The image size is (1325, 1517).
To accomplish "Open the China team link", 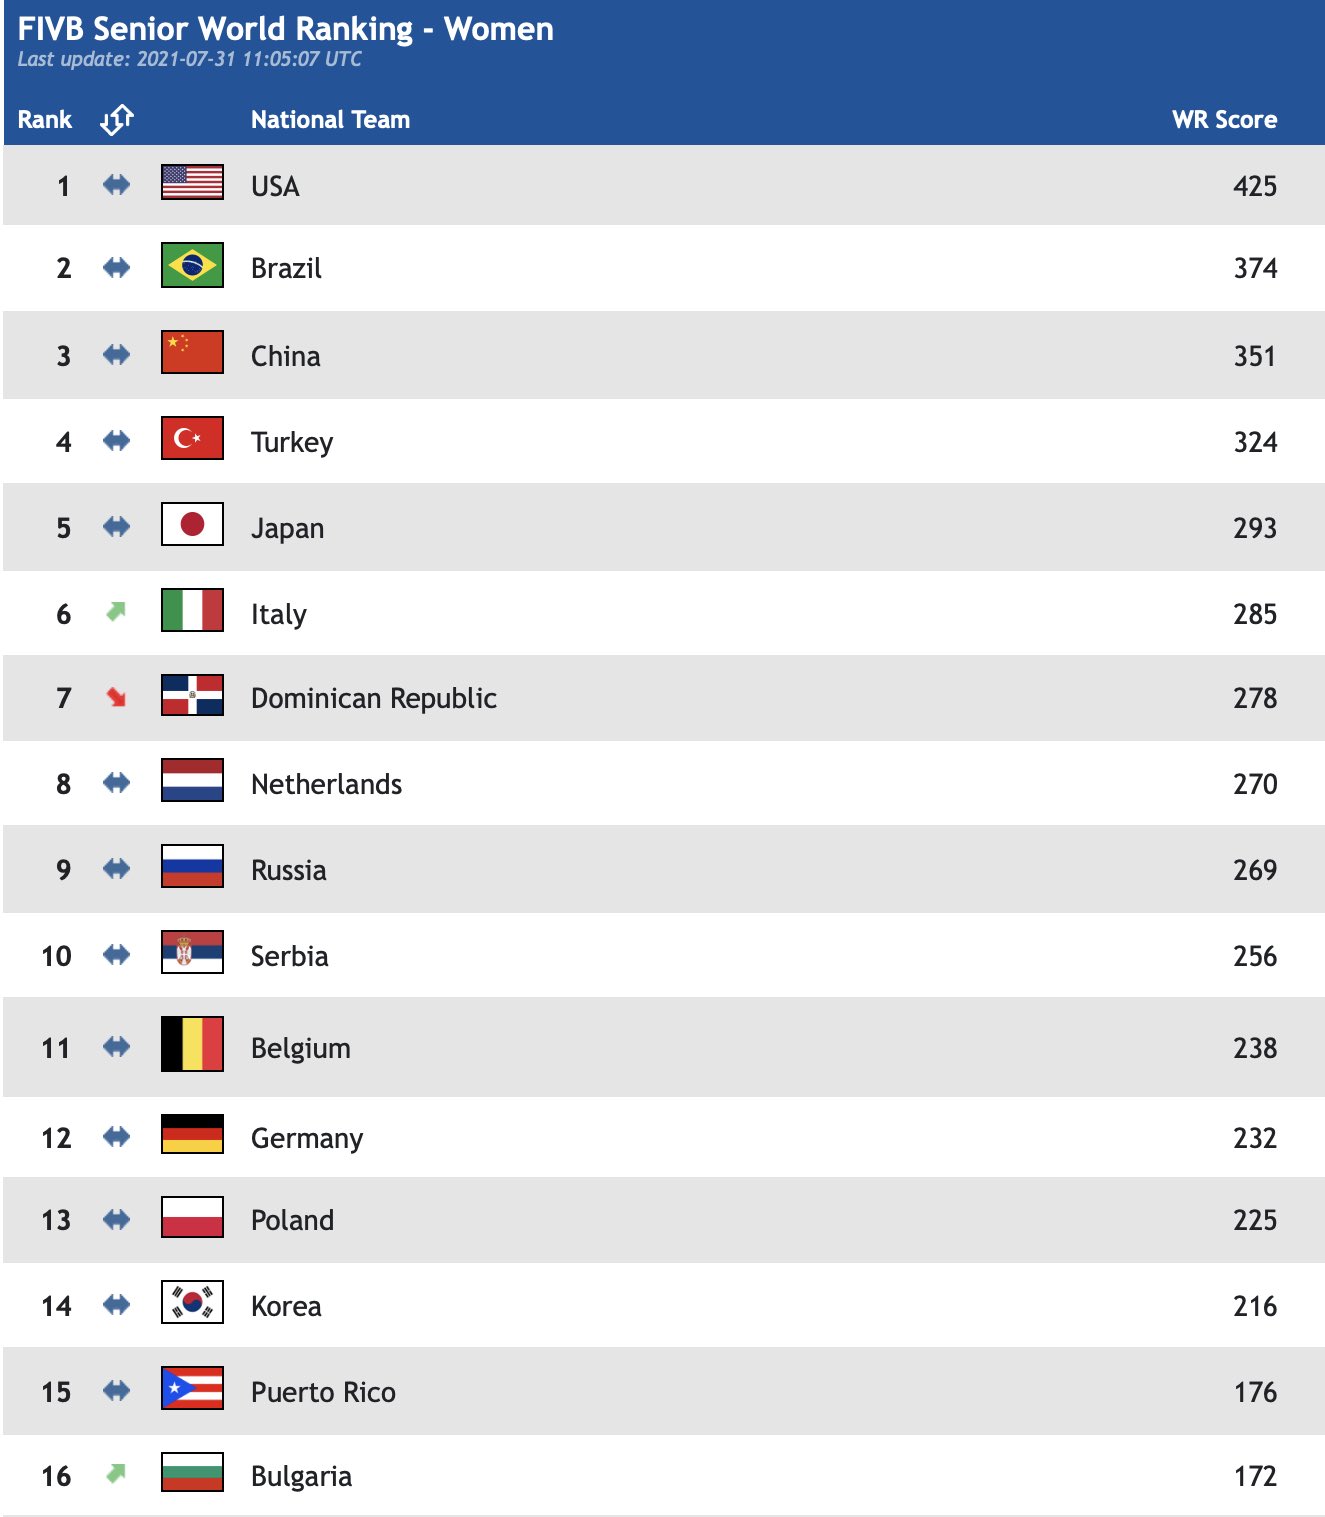I will pos(285,356).
